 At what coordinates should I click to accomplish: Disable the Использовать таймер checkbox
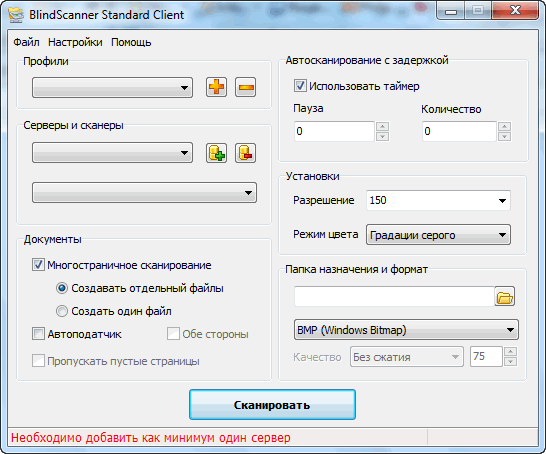pos(300,86)
